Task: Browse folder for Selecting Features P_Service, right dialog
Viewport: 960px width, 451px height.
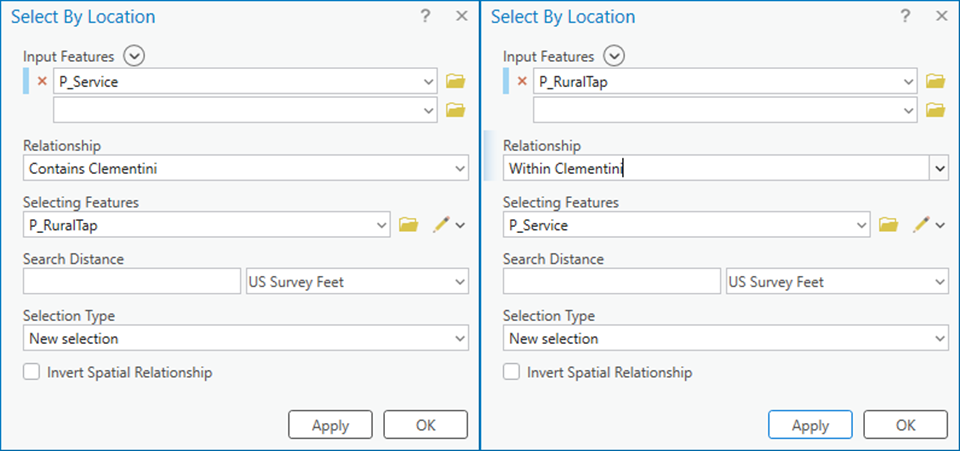Action: coord(888,225)
